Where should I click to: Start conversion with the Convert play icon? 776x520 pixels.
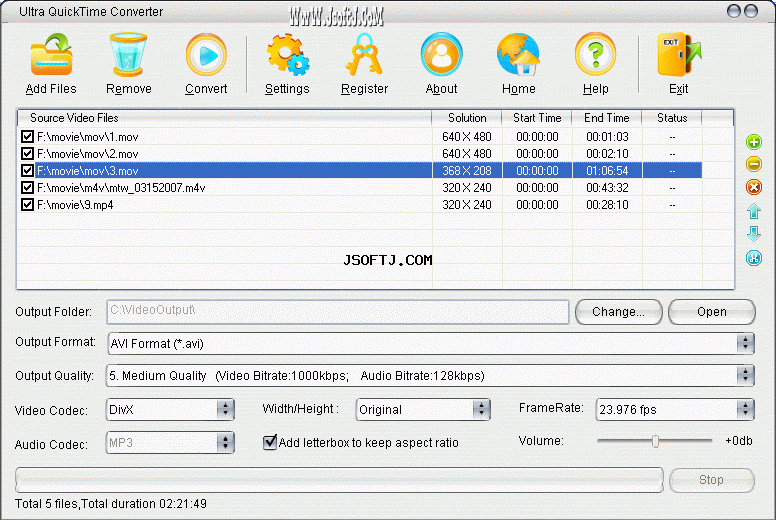click(206, 55)
